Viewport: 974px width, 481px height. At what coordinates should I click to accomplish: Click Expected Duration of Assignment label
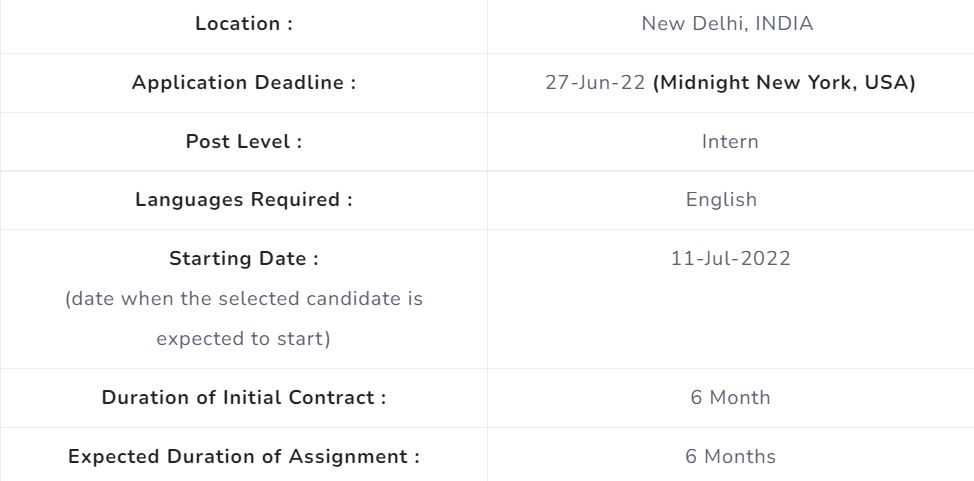244,457
